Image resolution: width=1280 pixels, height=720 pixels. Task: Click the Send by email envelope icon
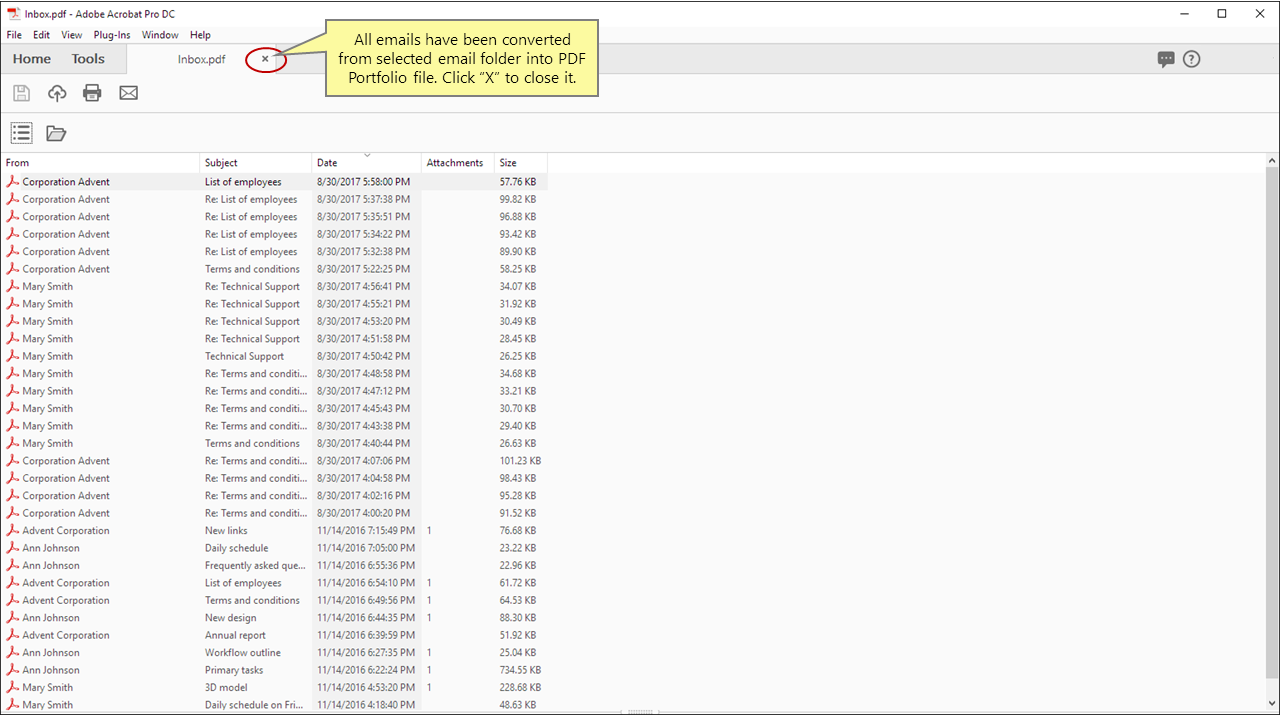coord(128,93)
